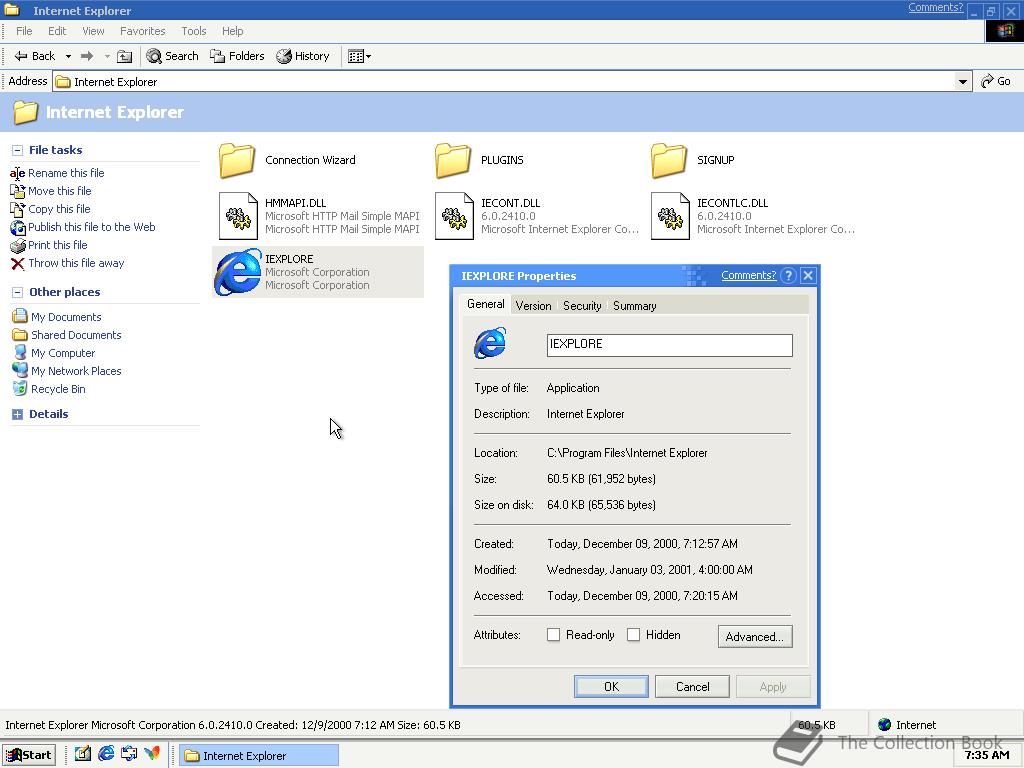1024x768 pixels.
Task: Click the Forward arrow toolbar button
Action: [x=86, y=56]
